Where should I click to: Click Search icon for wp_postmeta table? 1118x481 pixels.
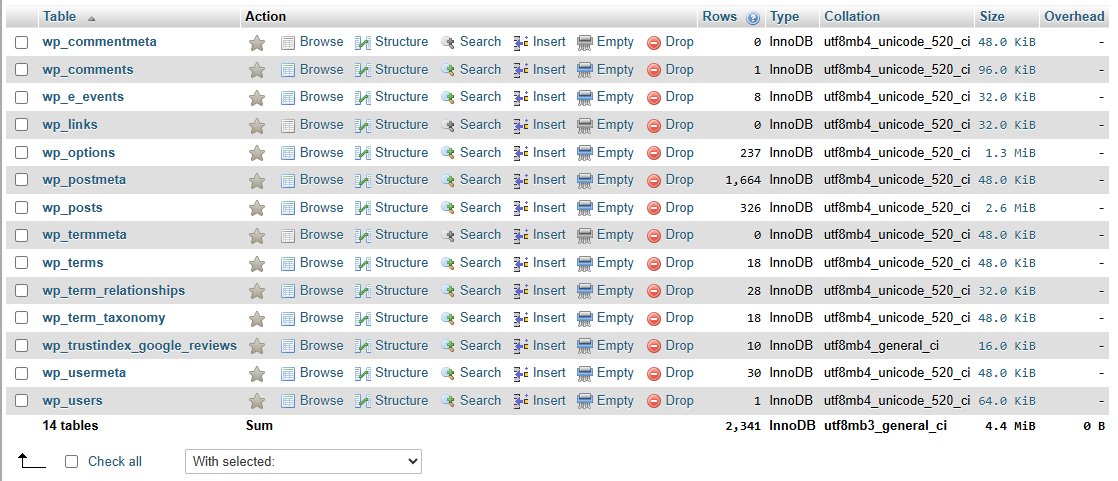pyautogui.click(x=448, y=181)
